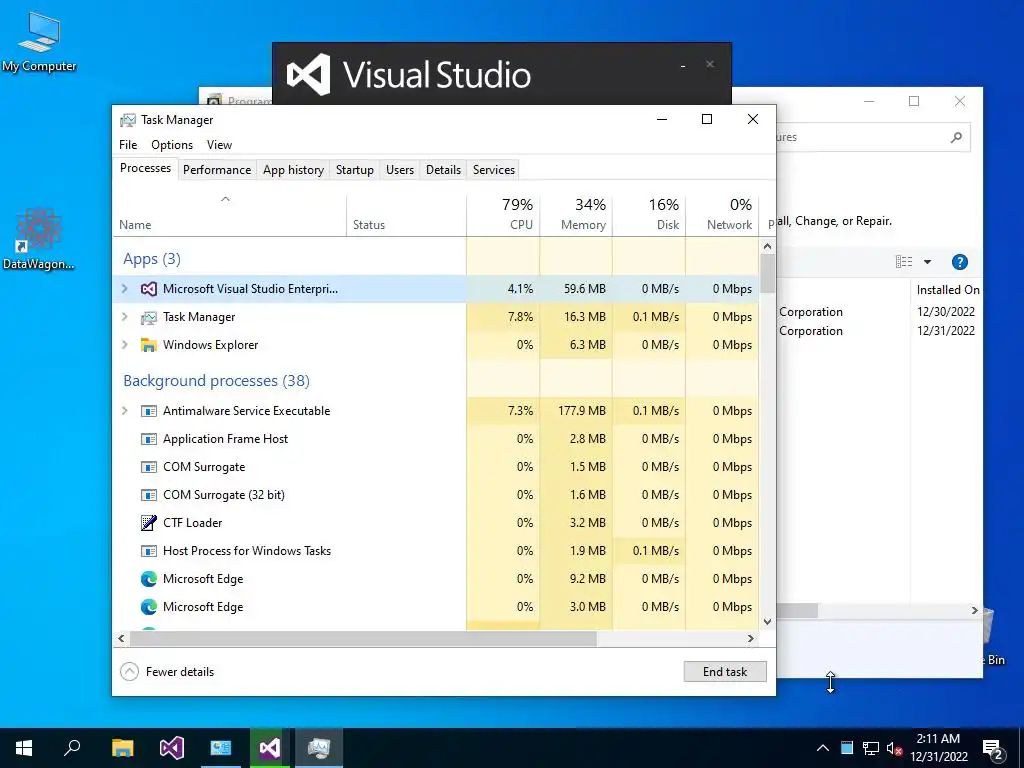This screenshot has height=768, width=1024.
Task: Sort processes by Disk column
Action: 650,215
